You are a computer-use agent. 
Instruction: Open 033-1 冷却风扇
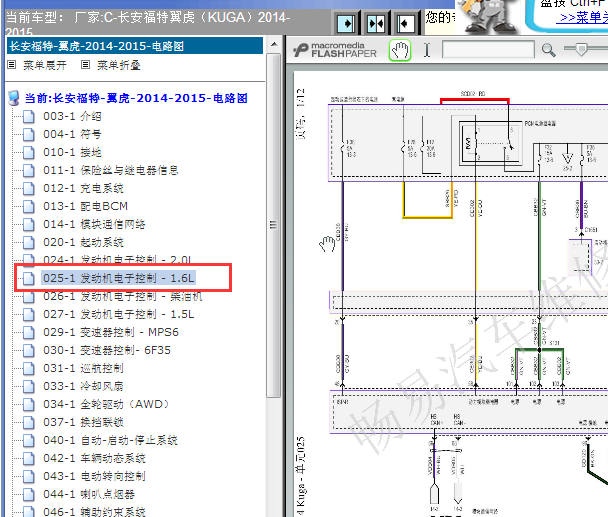83,386
